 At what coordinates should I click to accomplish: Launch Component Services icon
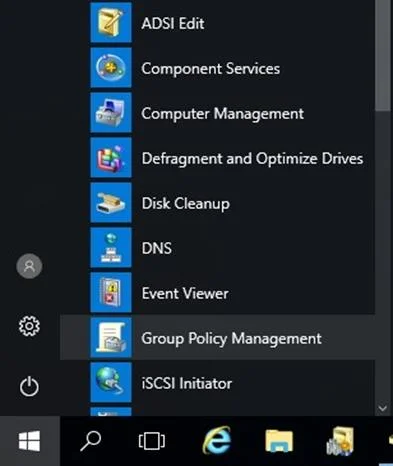tap(111, 68)
